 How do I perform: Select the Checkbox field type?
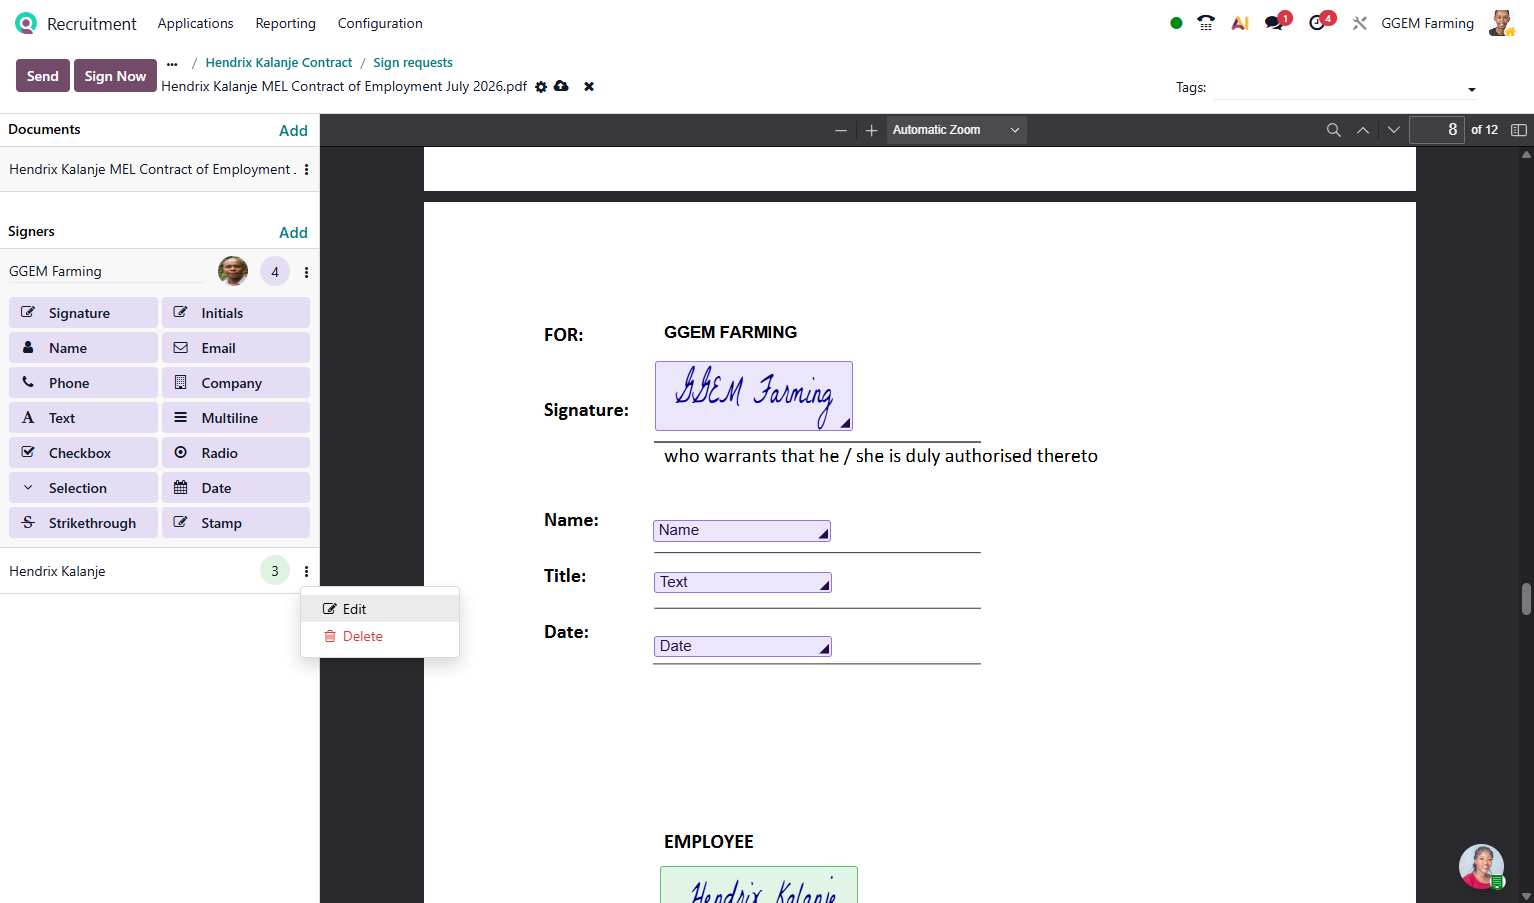[84, 453]
